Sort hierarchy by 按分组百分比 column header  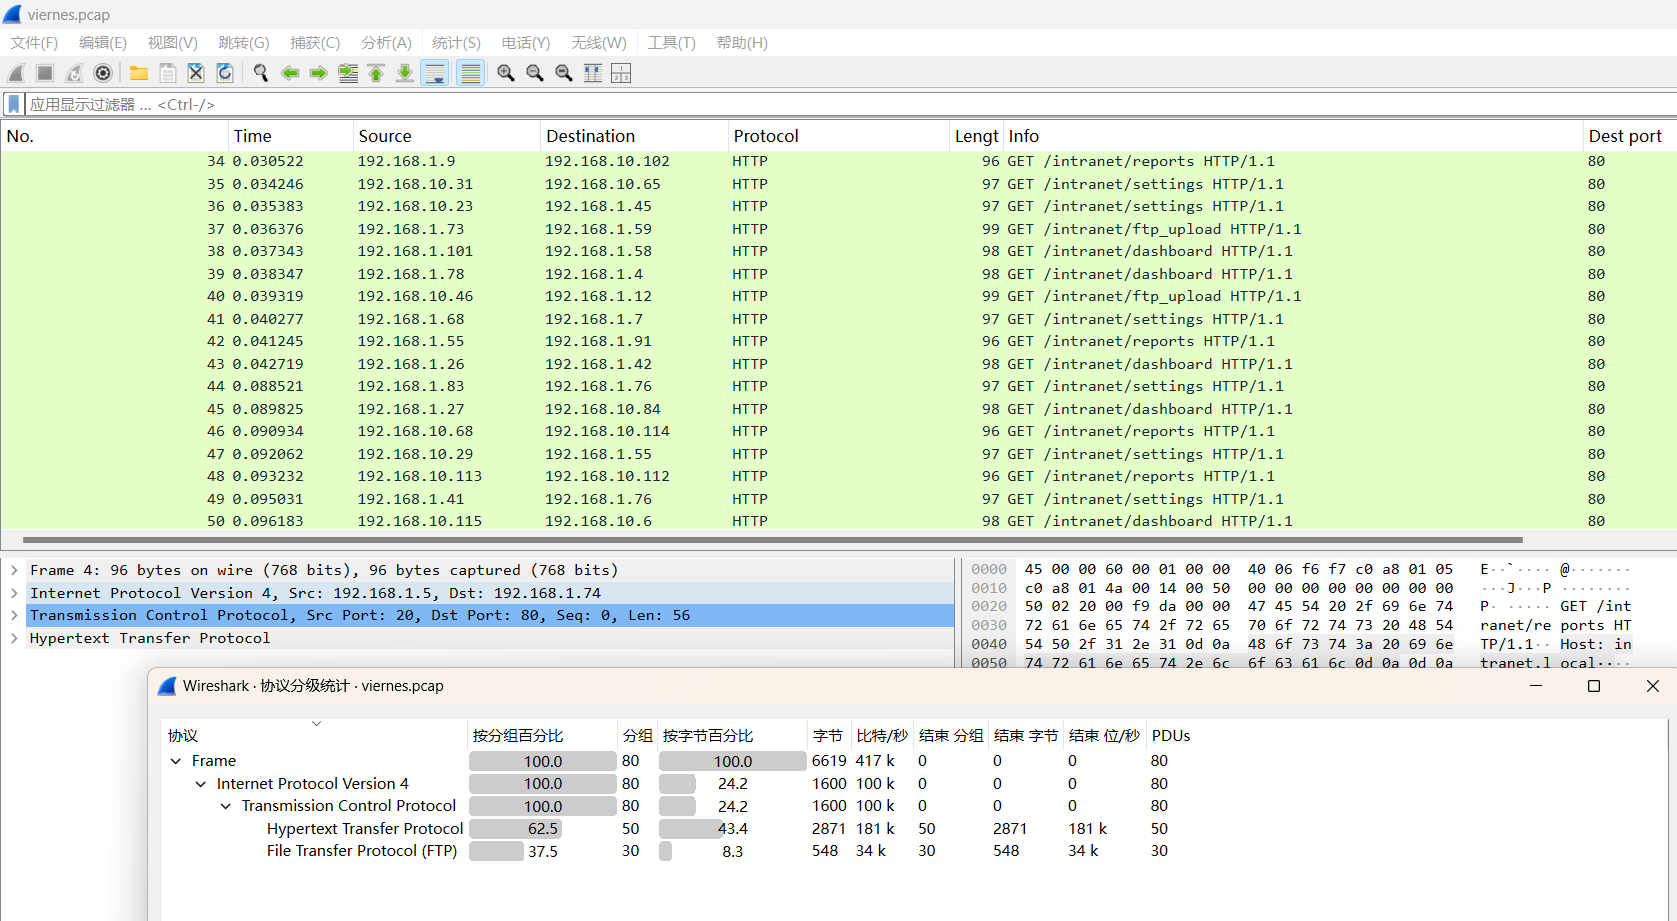pos(543,736)
